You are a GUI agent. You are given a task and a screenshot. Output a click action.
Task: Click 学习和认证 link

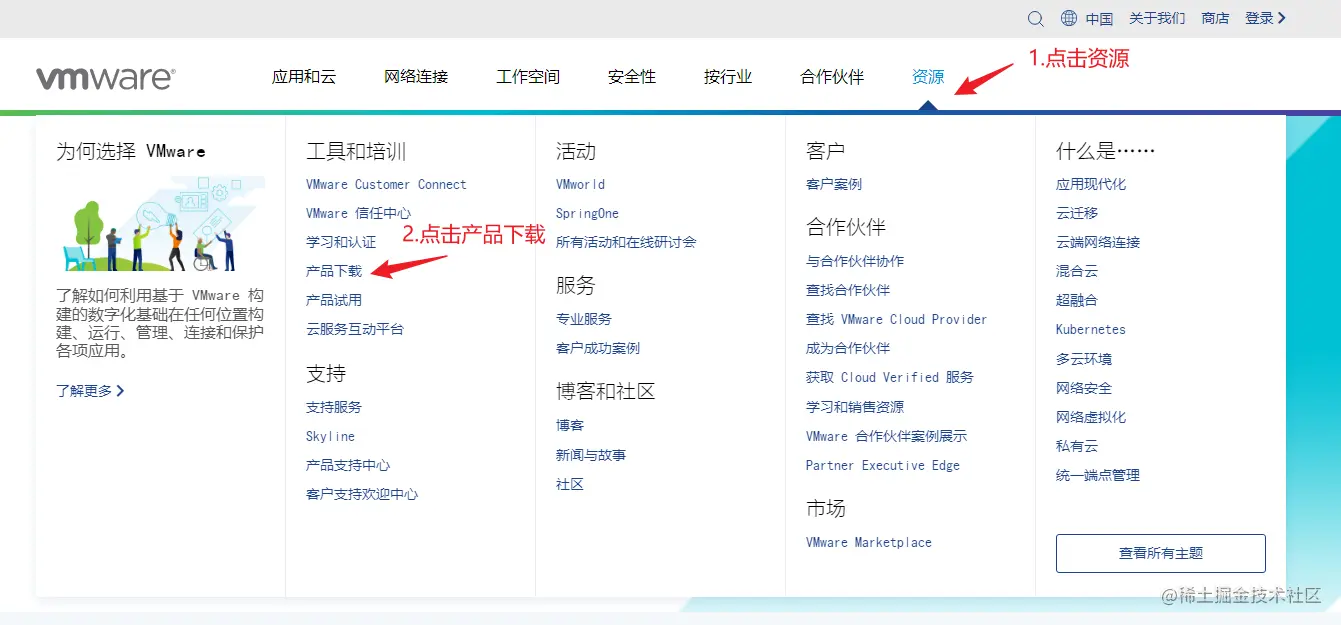pos(341,242)
